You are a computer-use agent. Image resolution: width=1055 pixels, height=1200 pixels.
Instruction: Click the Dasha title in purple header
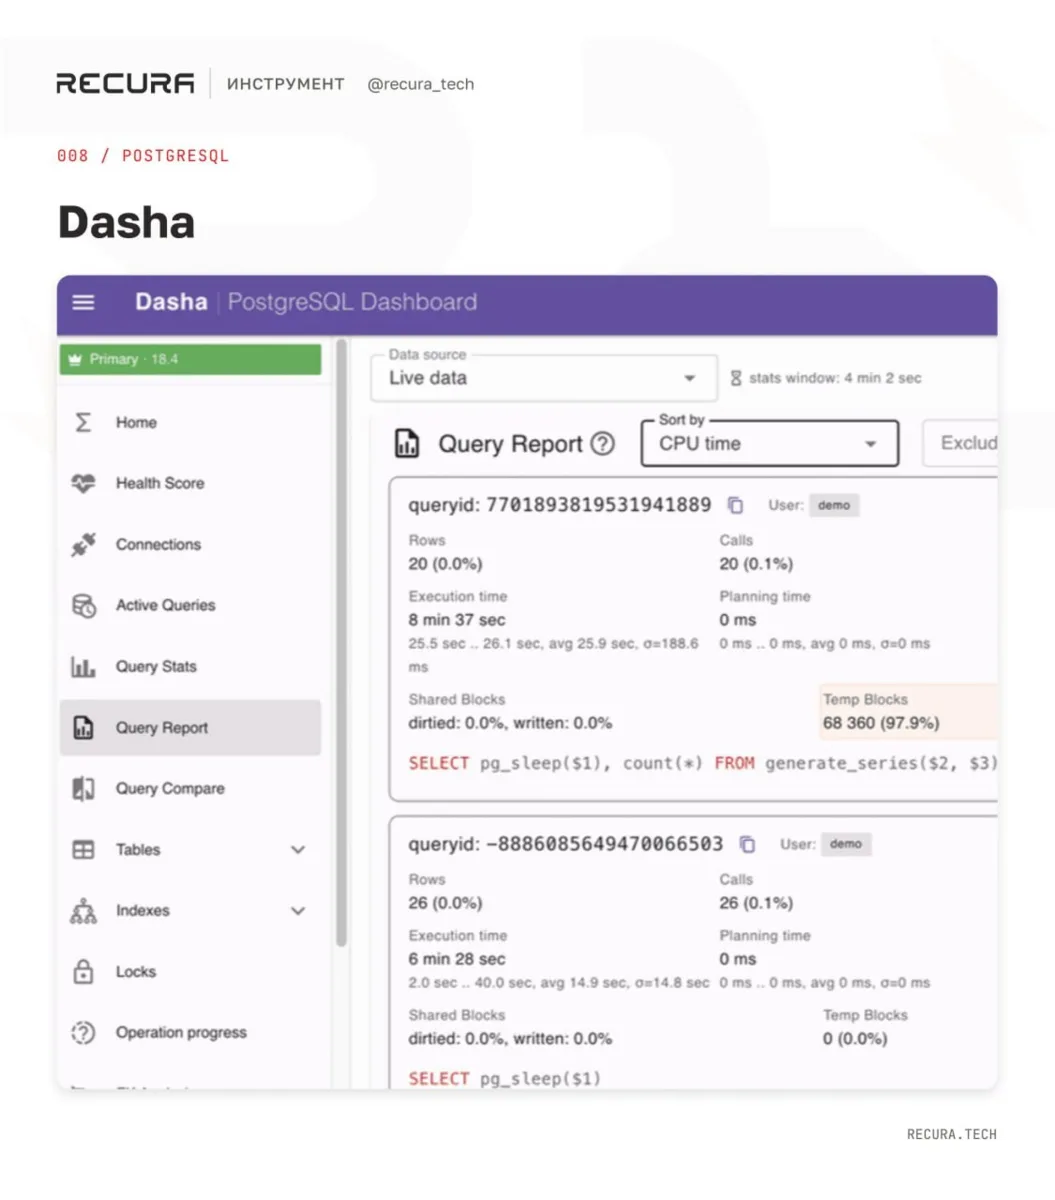171,302
